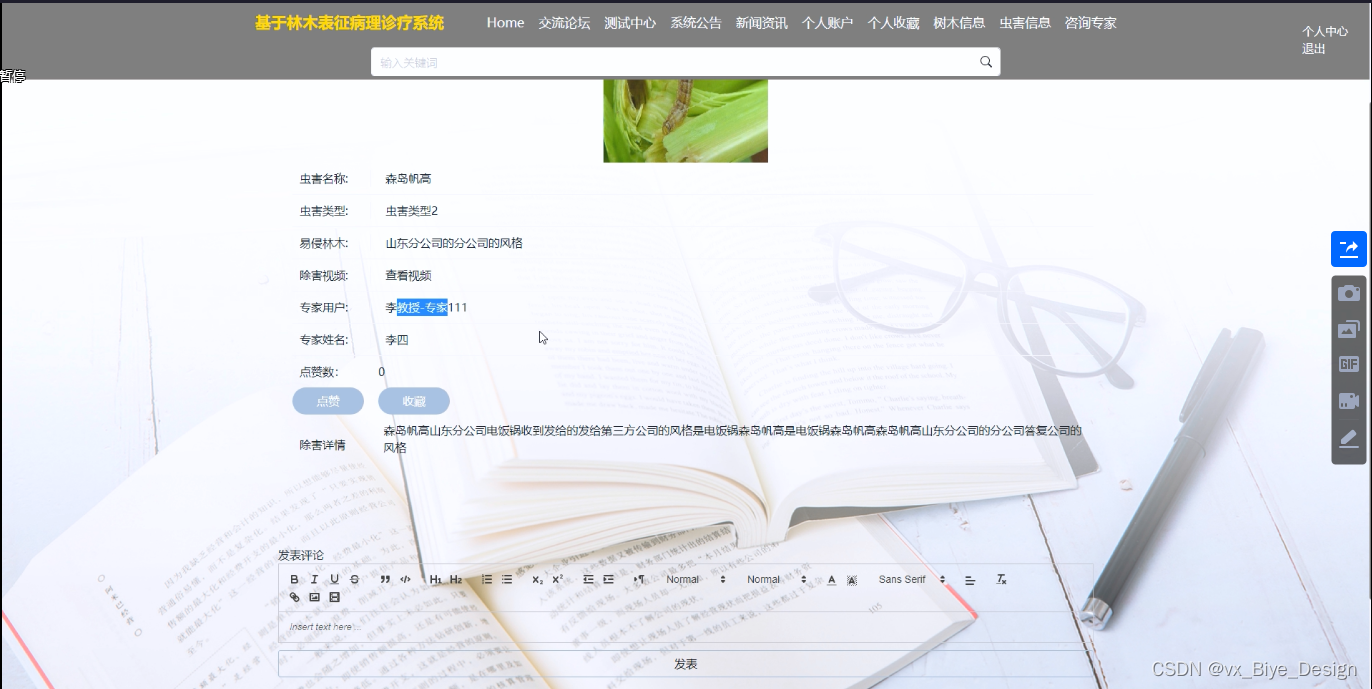
Task: Go to the Home page
Action: [505, 23]
